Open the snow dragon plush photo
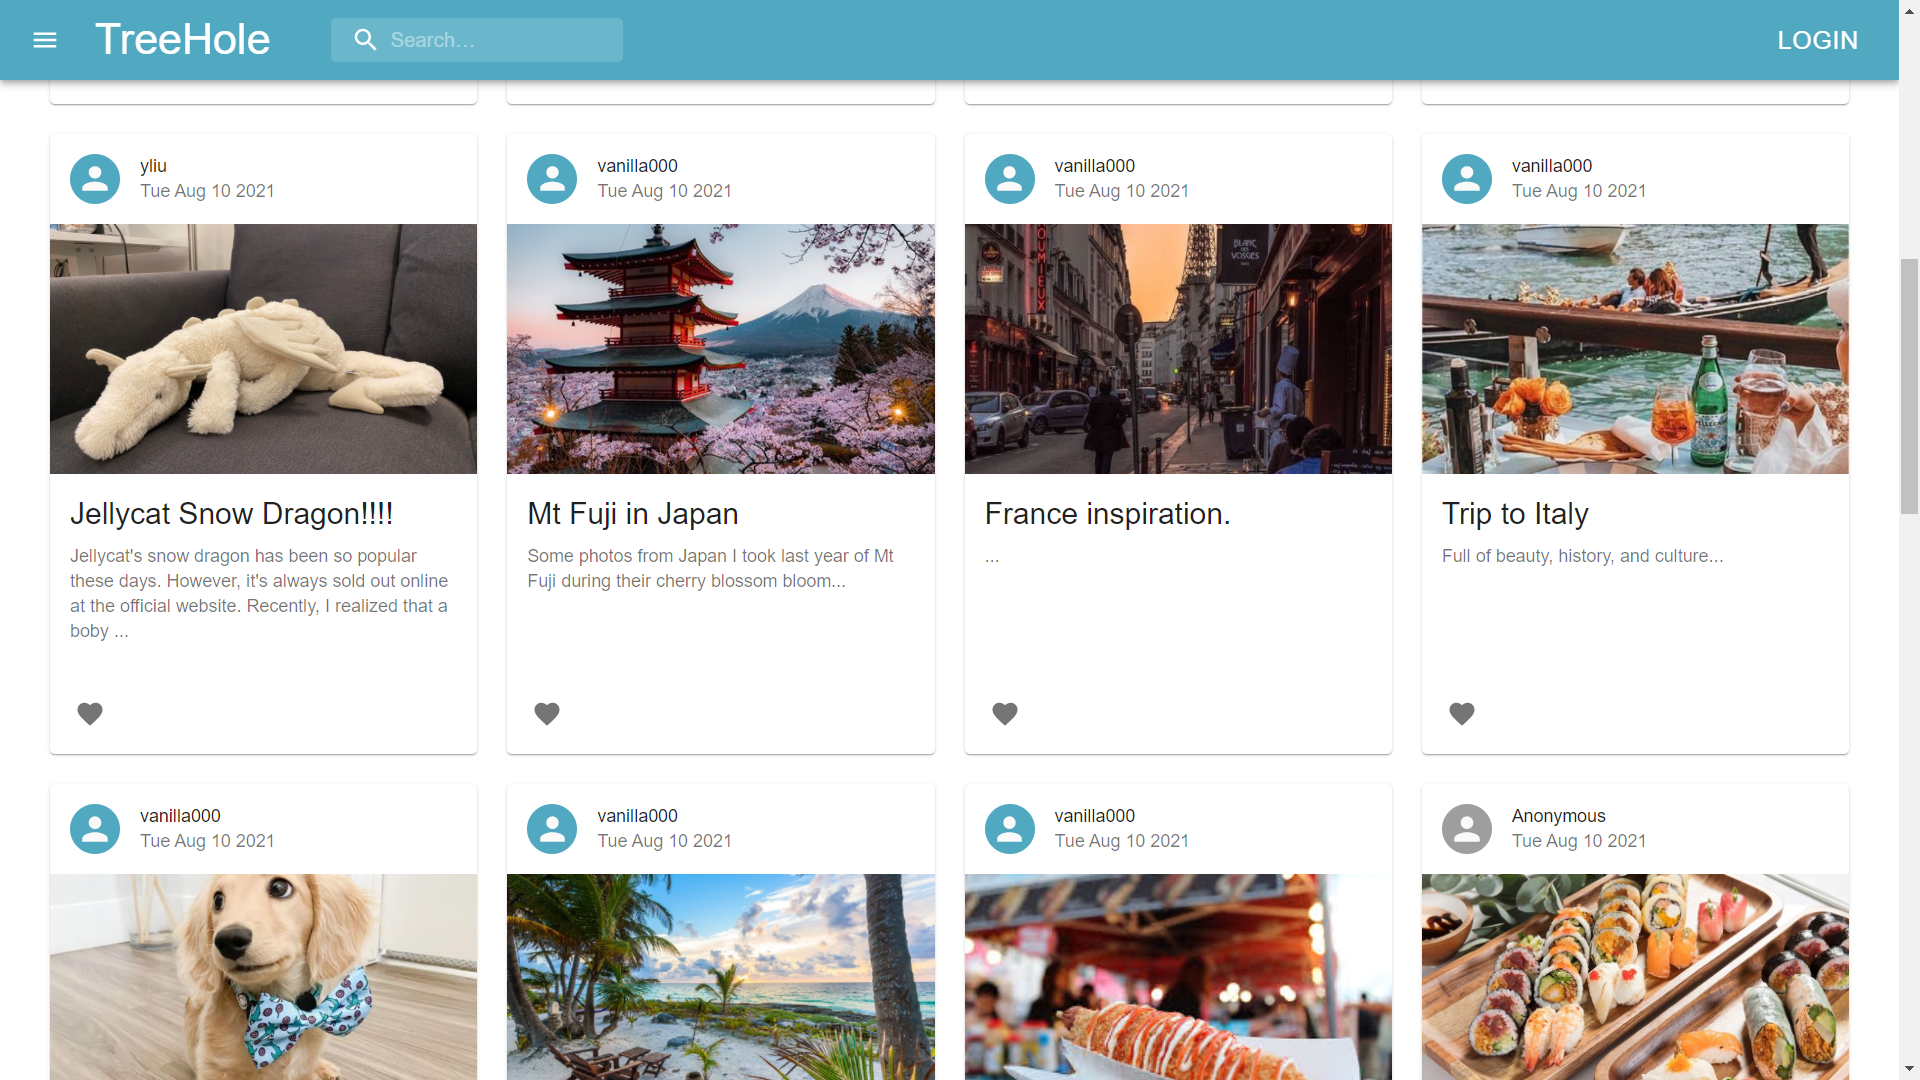The height and width of the screenshot is (1080, 1920). (263, 349)
